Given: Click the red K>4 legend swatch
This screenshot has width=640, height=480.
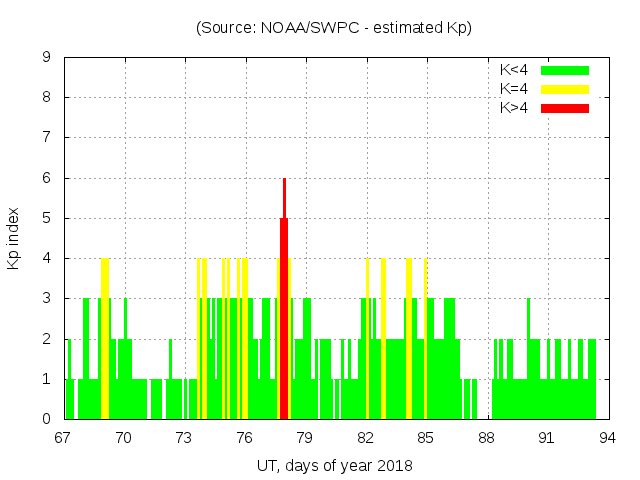Looking at the screenshot, I should 565,107.
